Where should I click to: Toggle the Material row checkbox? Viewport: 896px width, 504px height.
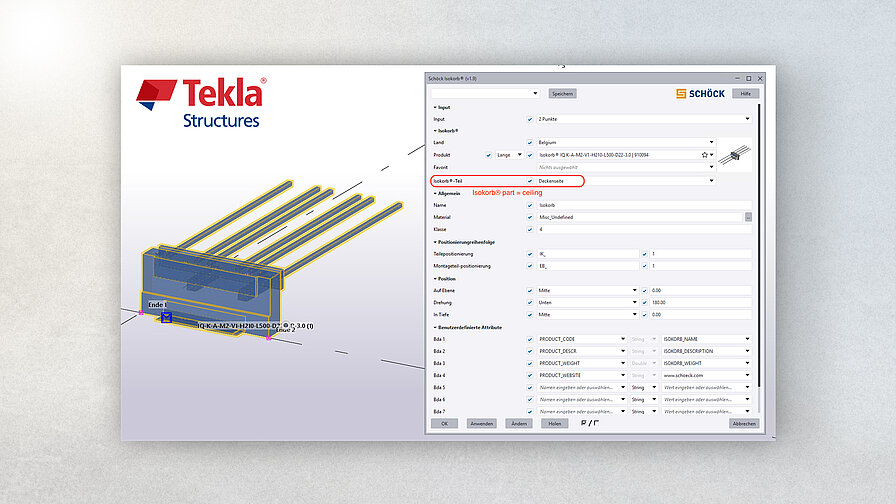(x=530, y=217)
